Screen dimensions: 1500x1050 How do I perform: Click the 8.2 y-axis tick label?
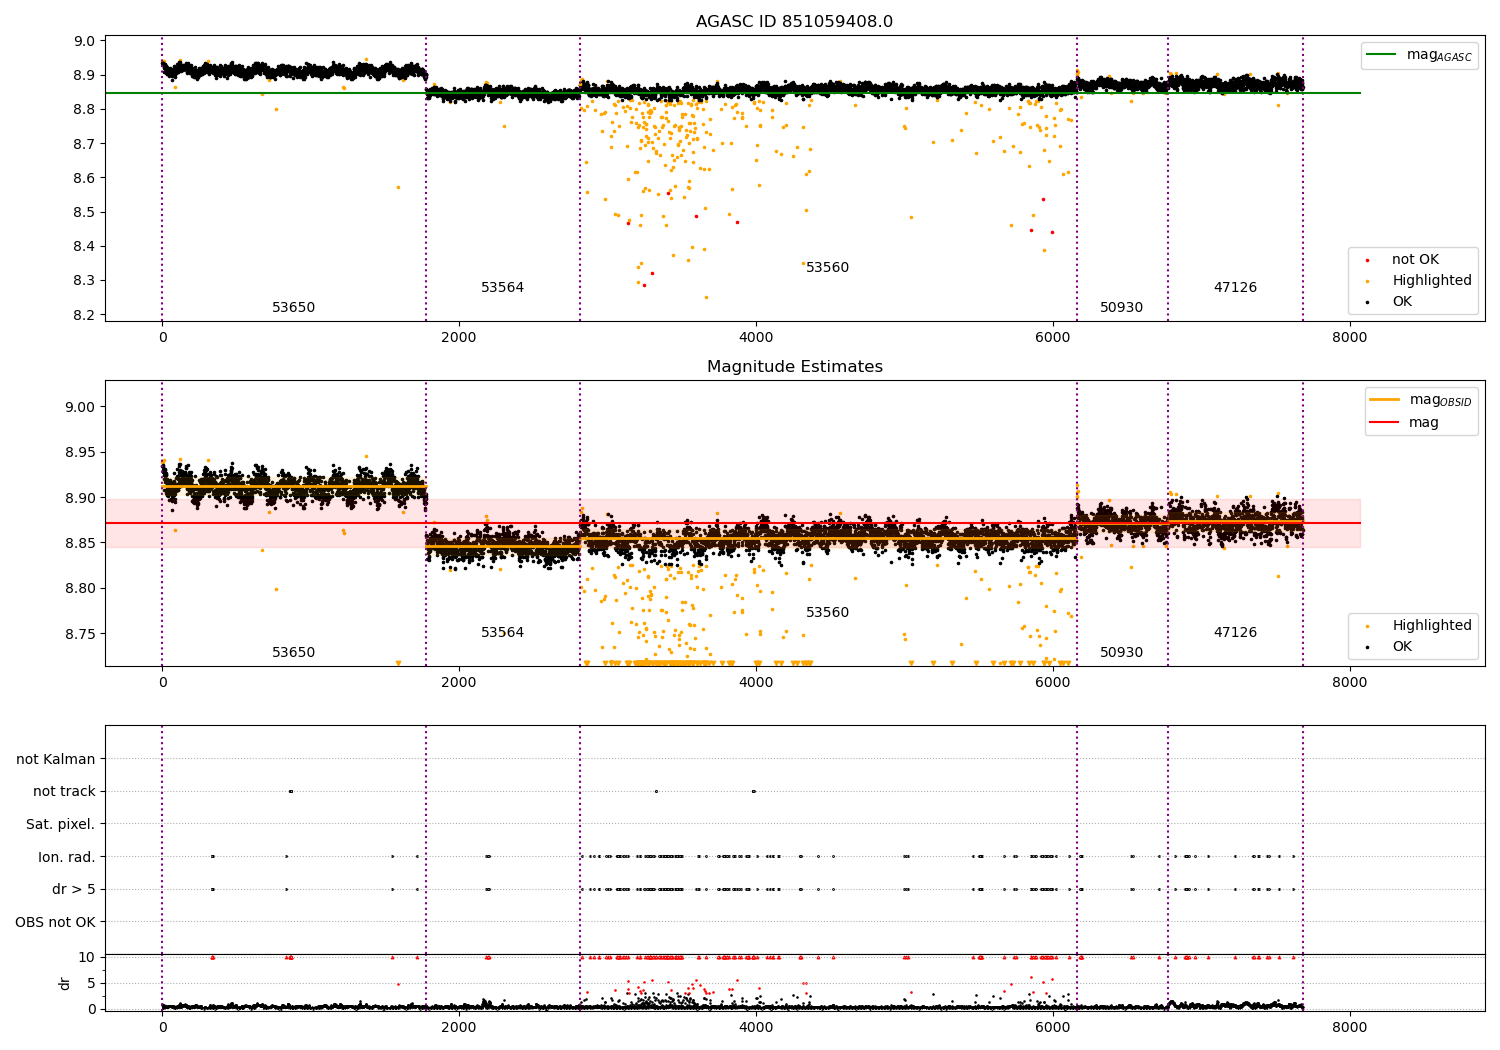[x=85, y=315]
